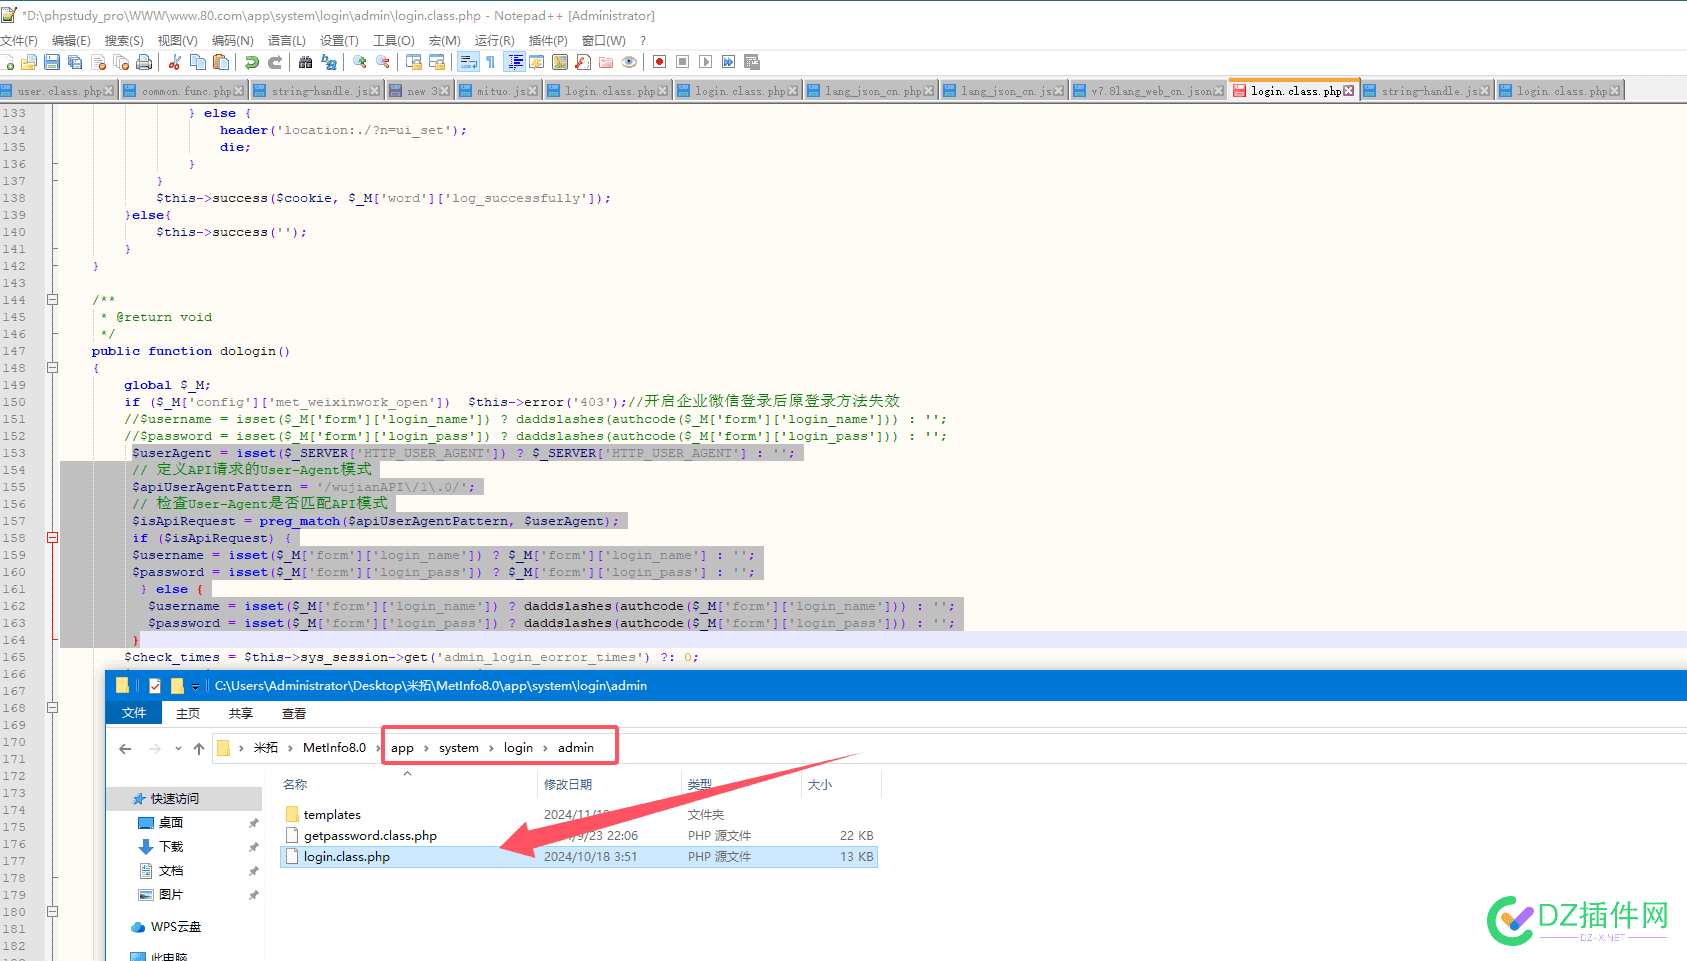1687x961 pixels.
Task: Click the Paste toolbar icon
Action: (221, 62)
